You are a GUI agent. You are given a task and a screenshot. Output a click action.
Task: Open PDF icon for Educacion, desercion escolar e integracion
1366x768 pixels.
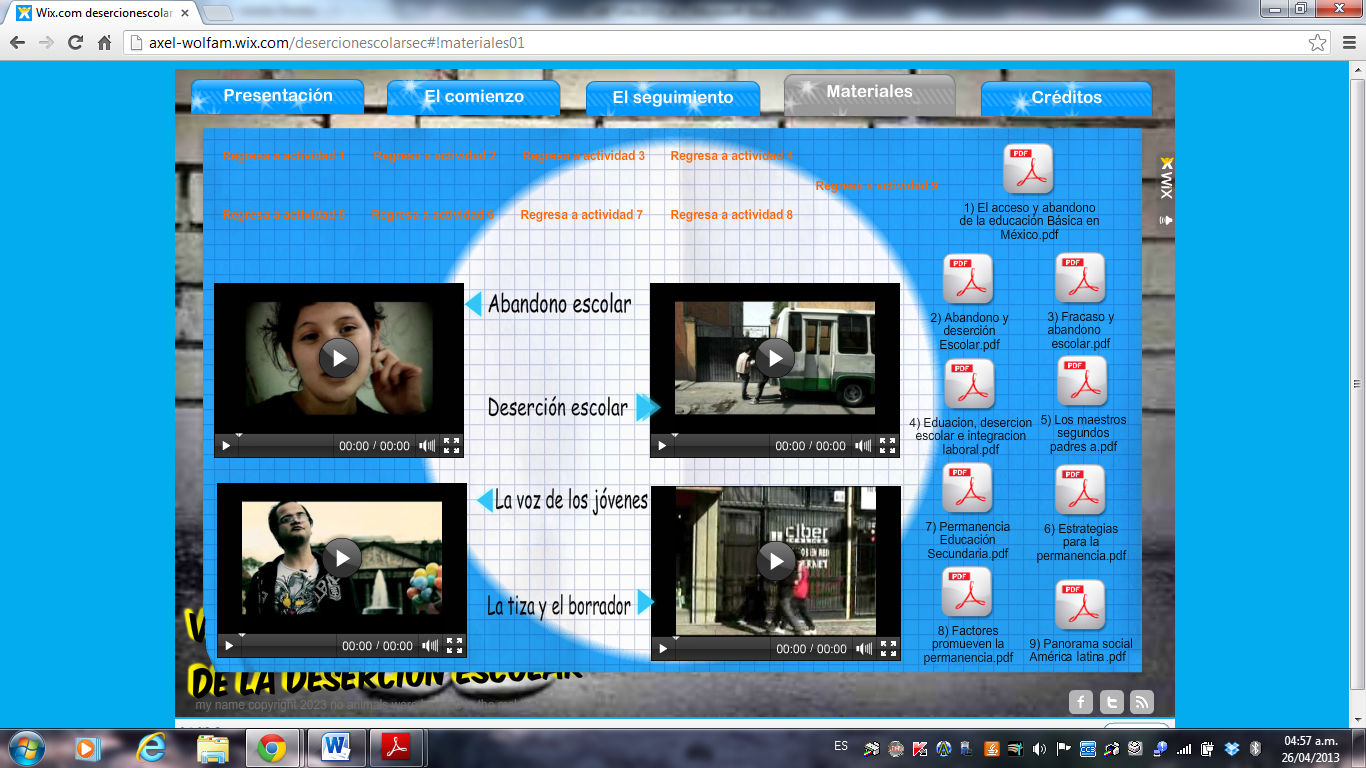(x=969, y=384)
